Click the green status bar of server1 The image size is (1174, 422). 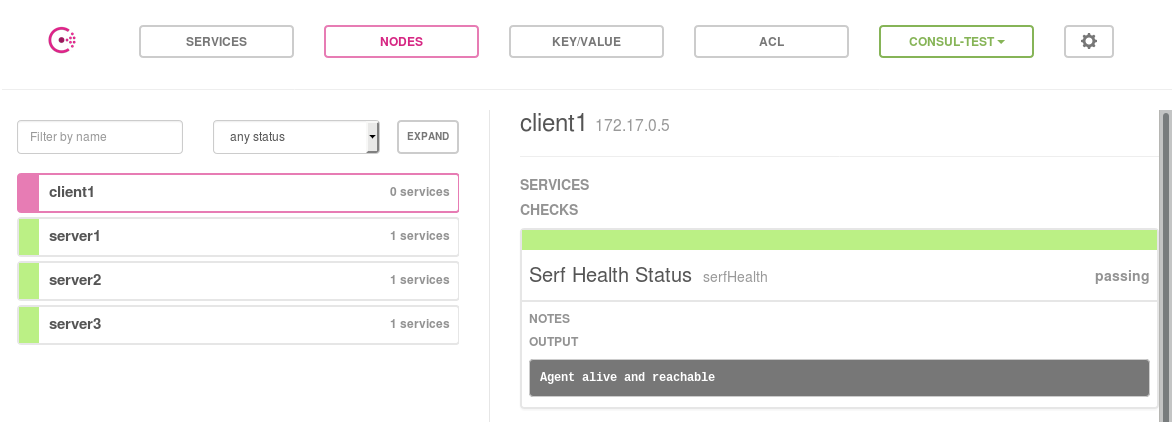28,236
